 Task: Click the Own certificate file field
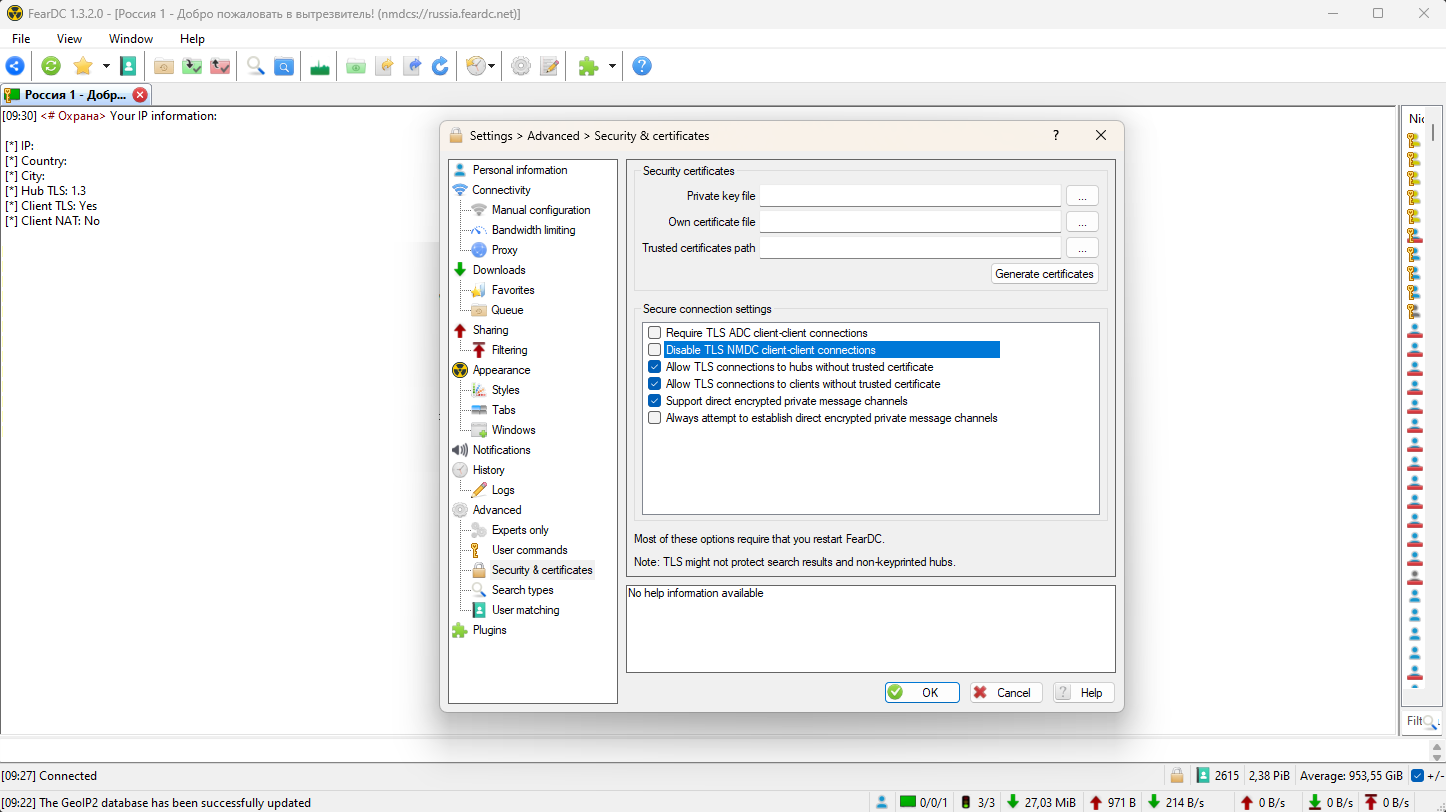pos(910,222)
